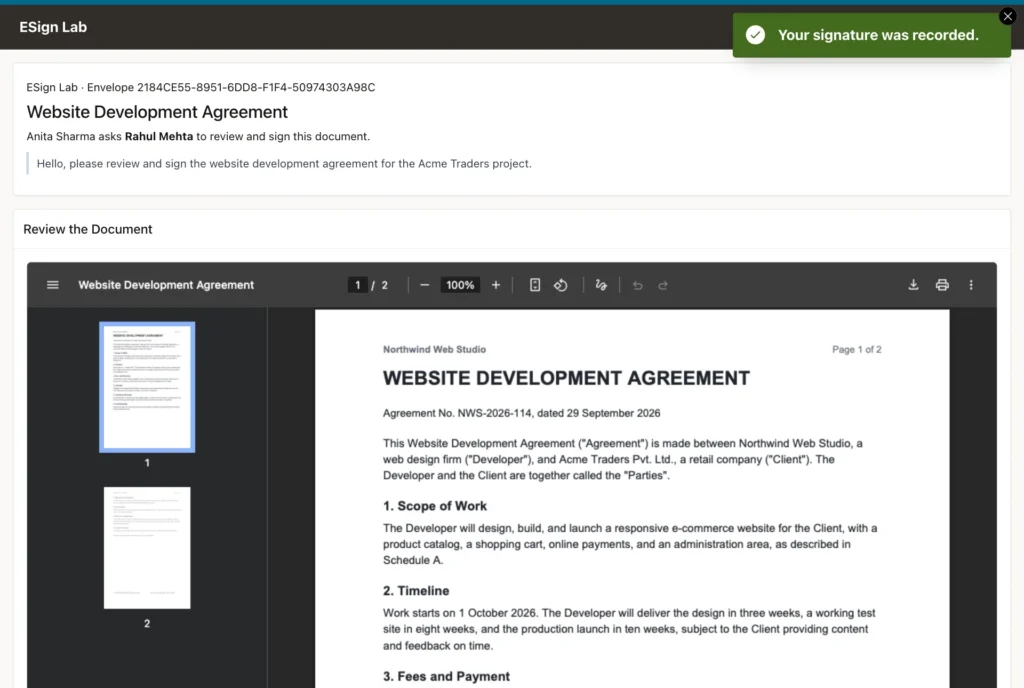
Task: Print the document
Action: point(942,285)
